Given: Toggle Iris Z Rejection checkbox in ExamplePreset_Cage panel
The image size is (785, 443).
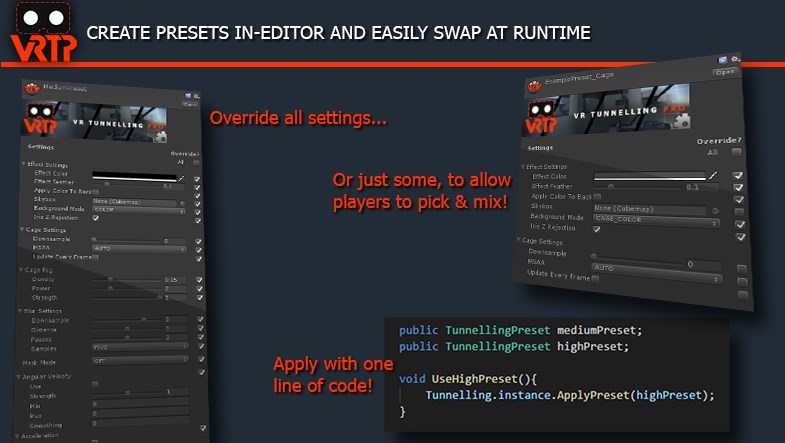Looking at the screenshot, I should pos(596,229).
